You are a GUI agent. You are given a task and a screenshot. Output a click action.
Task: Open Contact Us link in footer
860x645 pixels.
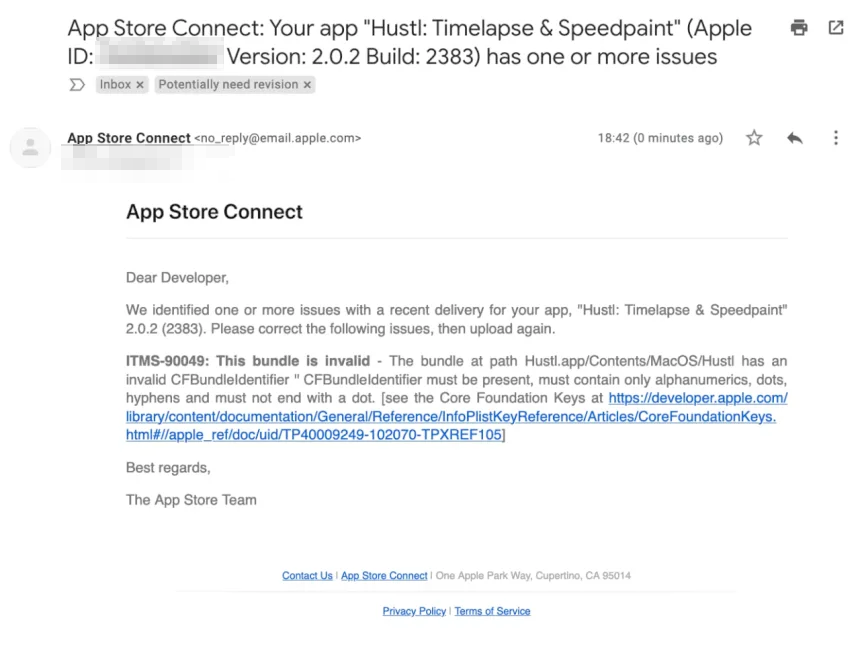pyautogui.click(x=307, y=575)
